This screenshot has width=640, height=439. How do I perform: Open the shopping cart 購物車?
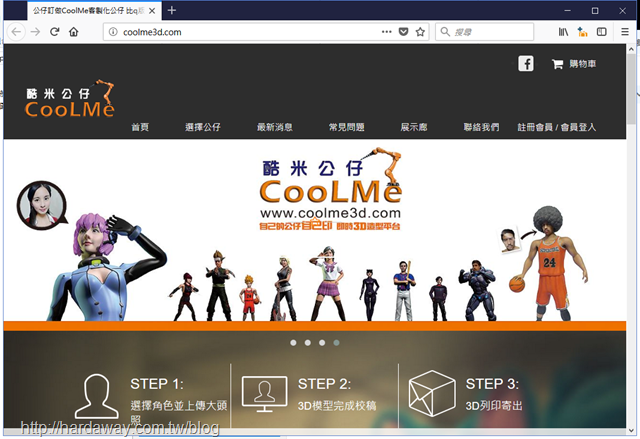click(574, 64)
